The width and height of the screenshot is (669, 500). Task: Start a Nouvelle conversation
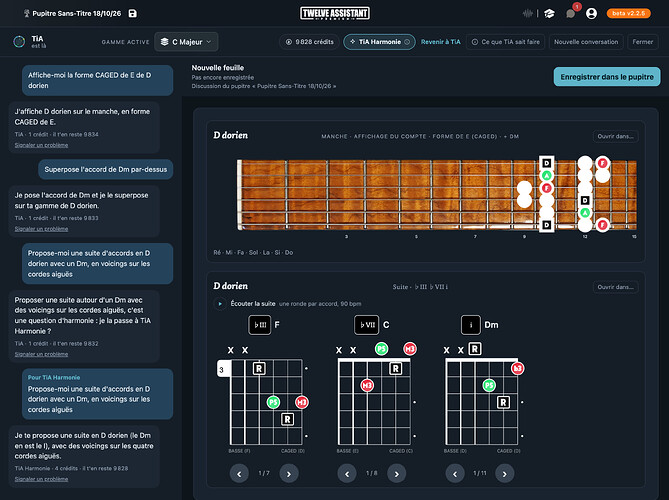click(586, 42)
